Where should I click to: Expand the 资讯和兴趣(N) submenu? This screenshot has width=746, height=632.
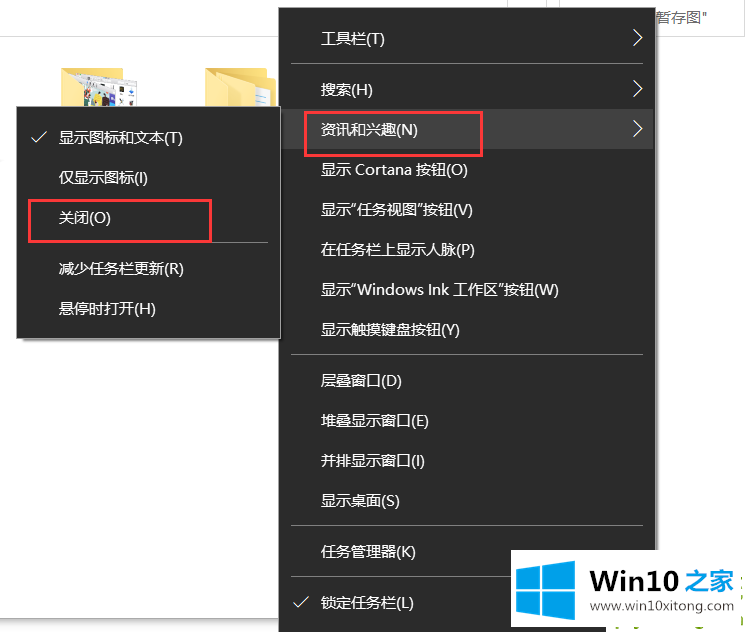coord(470,130)
